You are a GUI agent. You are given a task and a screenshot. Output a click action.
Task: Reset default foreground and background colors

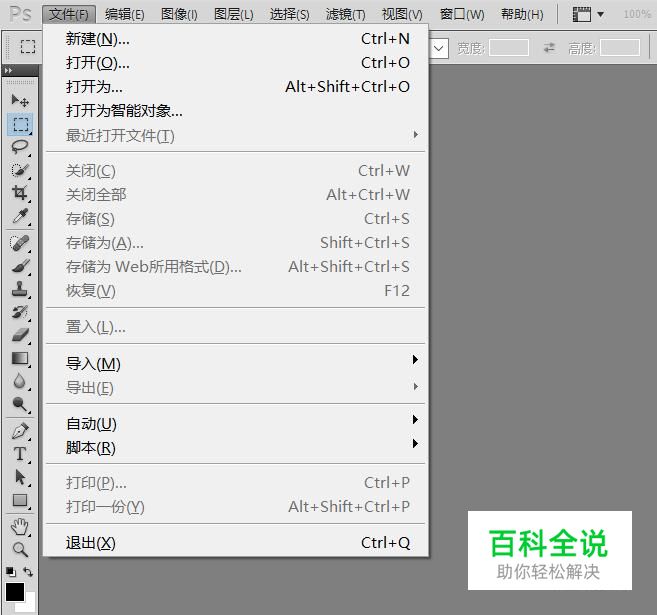(x=10, y=572)
